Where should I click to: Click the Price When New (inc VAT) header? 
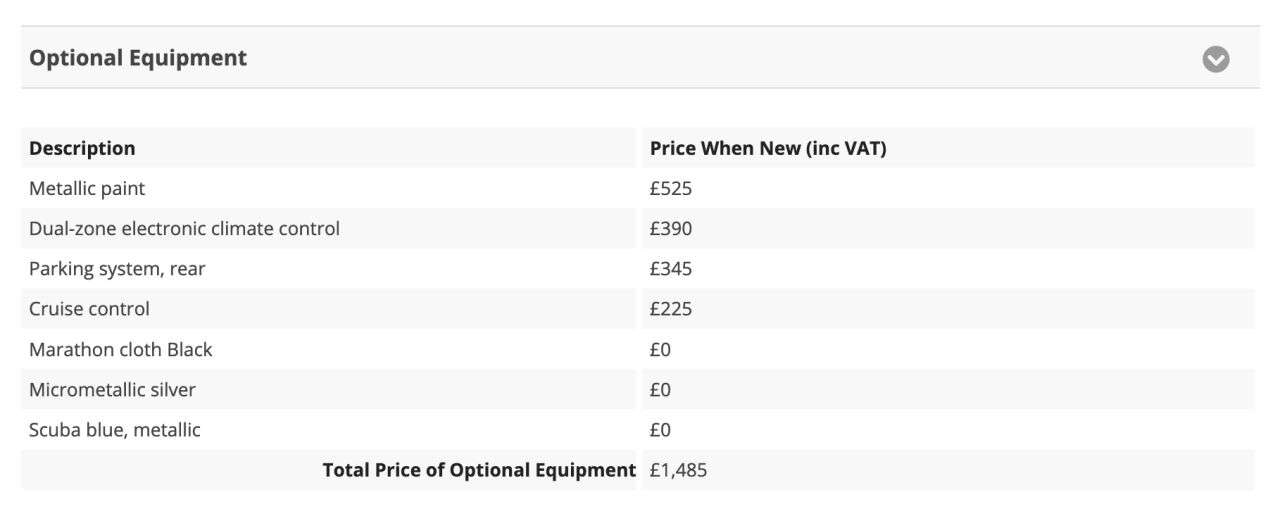click(768, 148)
